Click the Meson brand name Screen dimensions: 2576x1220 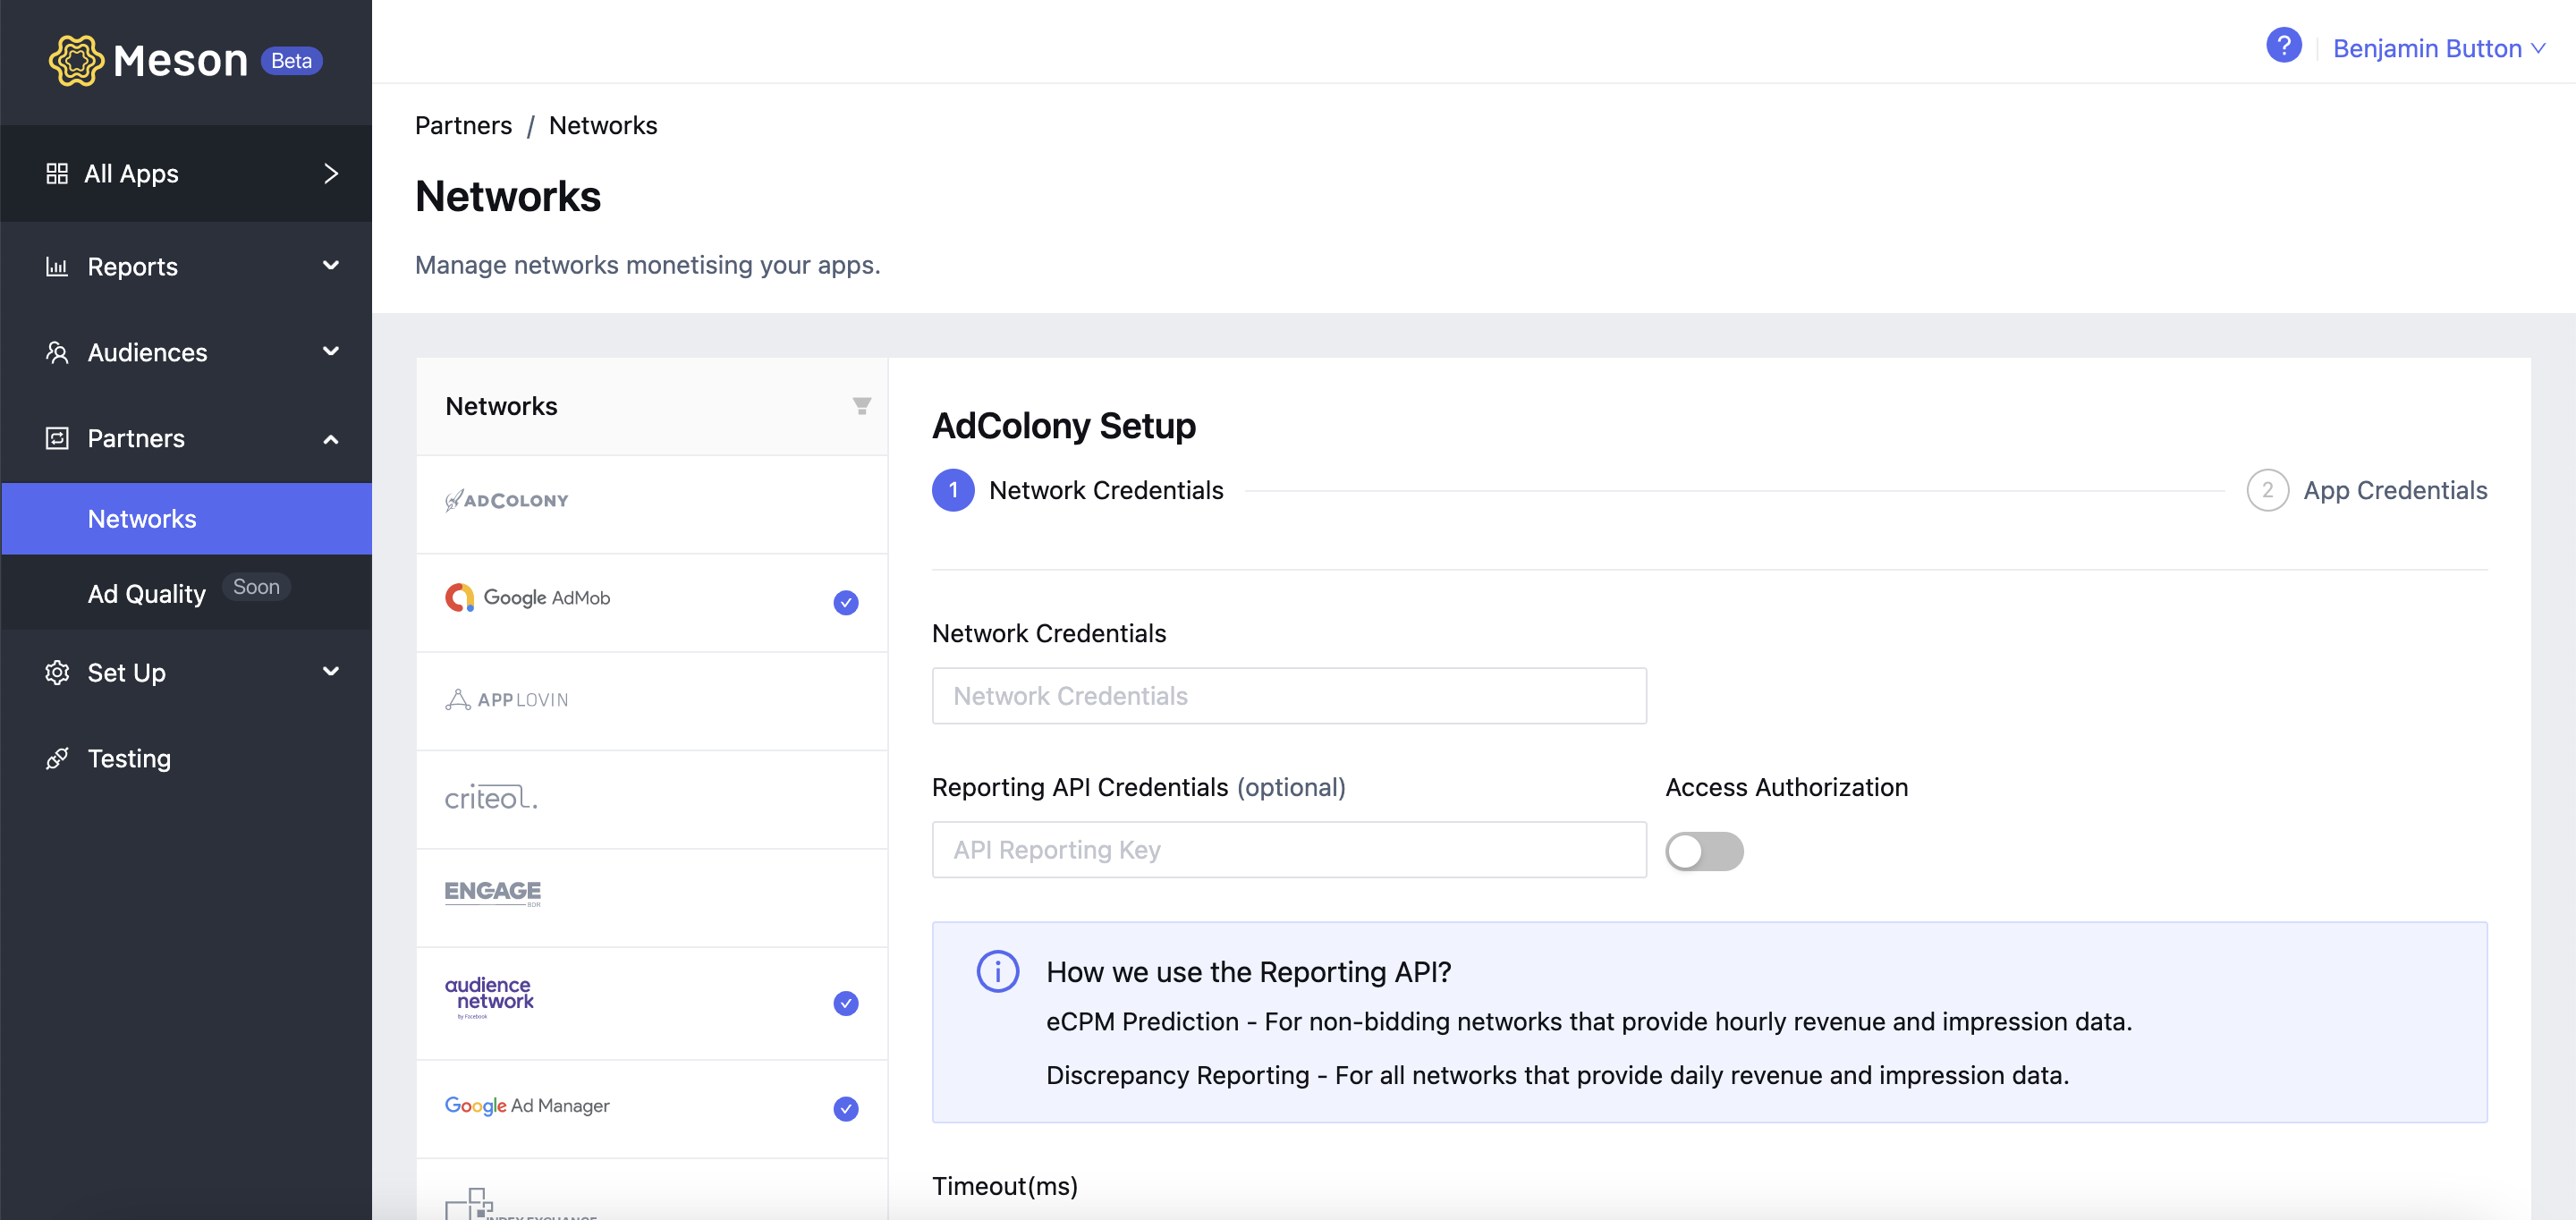[180, 61]
